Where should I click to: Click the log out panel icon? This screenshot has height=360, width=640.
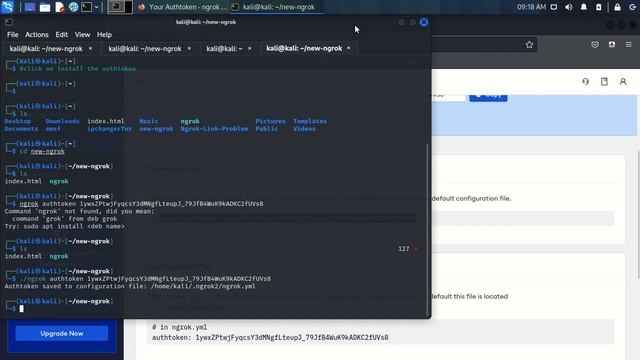coord(632,7)
